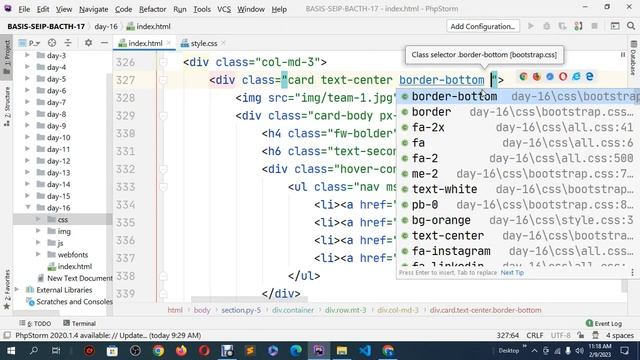Open completion popup more options dots
Screen dimensions: 640x360
pyautogui.click(x=633, y=273)
